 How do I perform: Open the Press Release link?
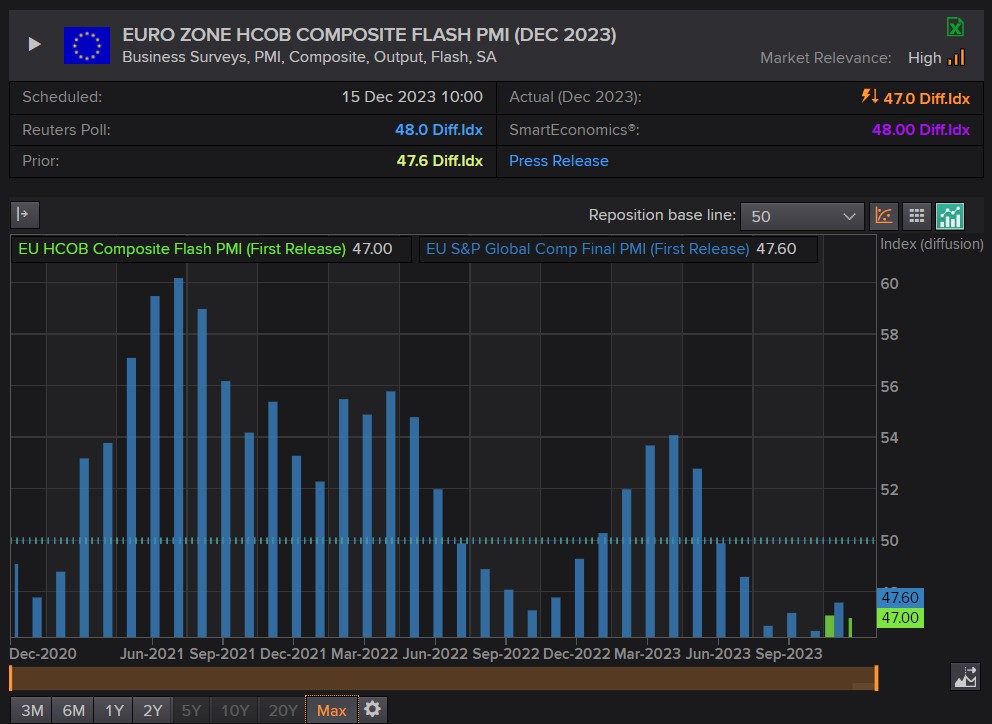pos(559,161)
